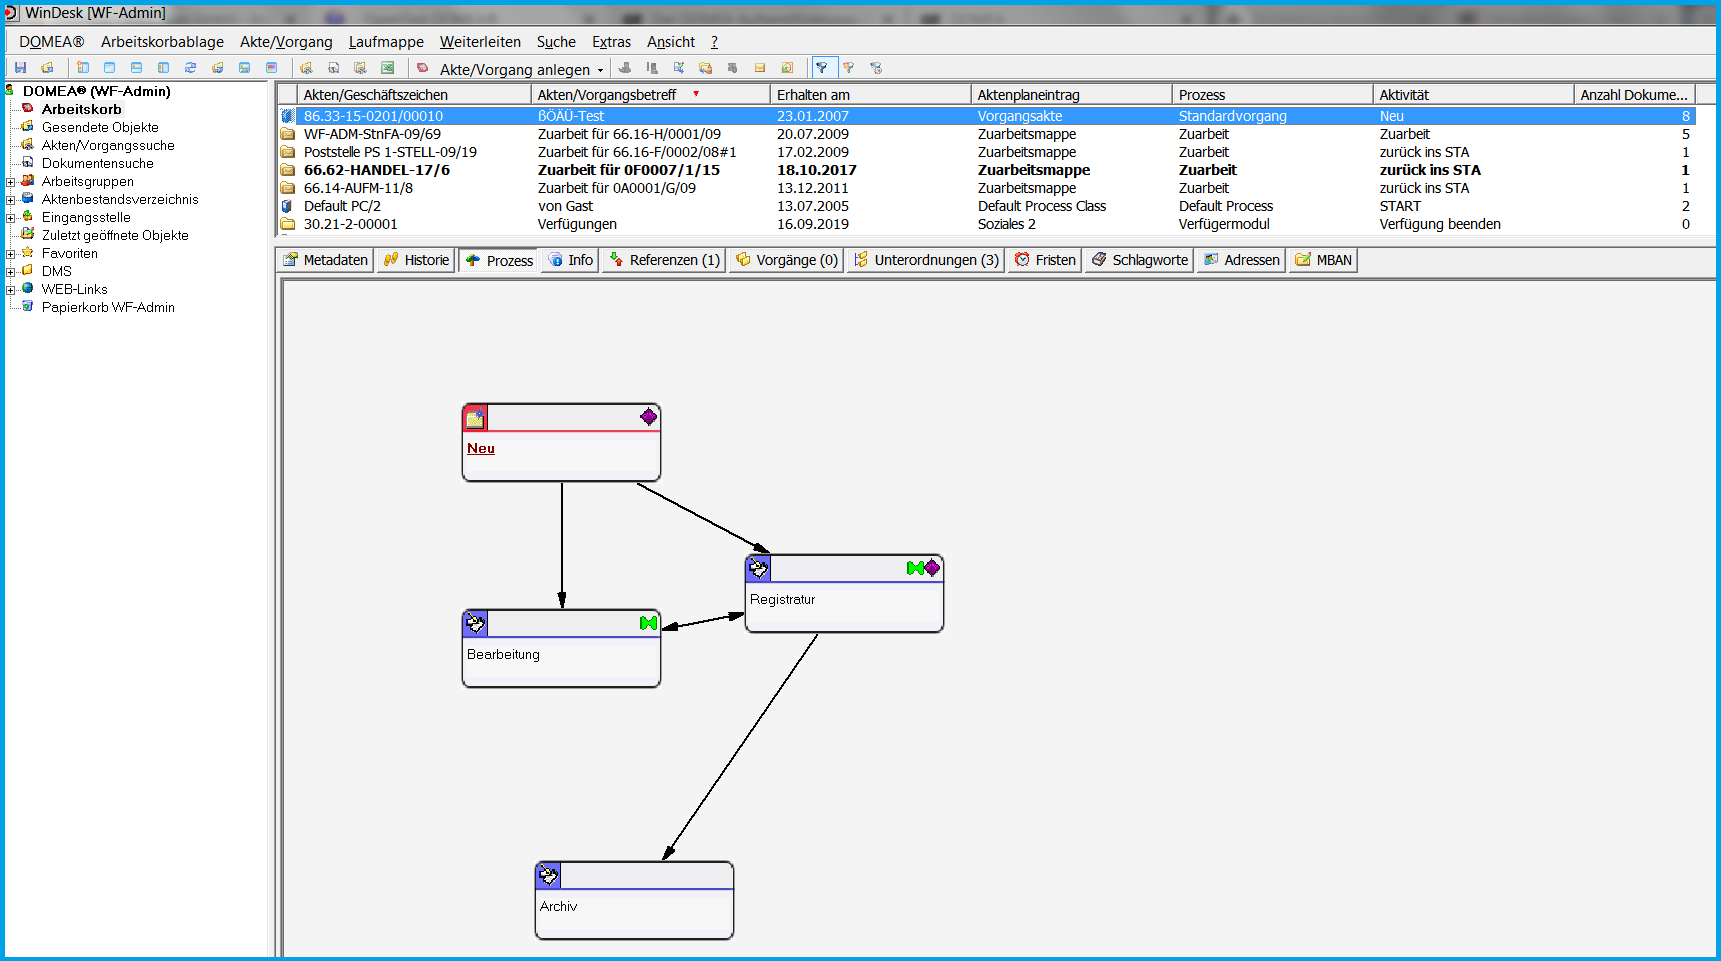Click the arrow icon on Archiv node

coord(549,876)
